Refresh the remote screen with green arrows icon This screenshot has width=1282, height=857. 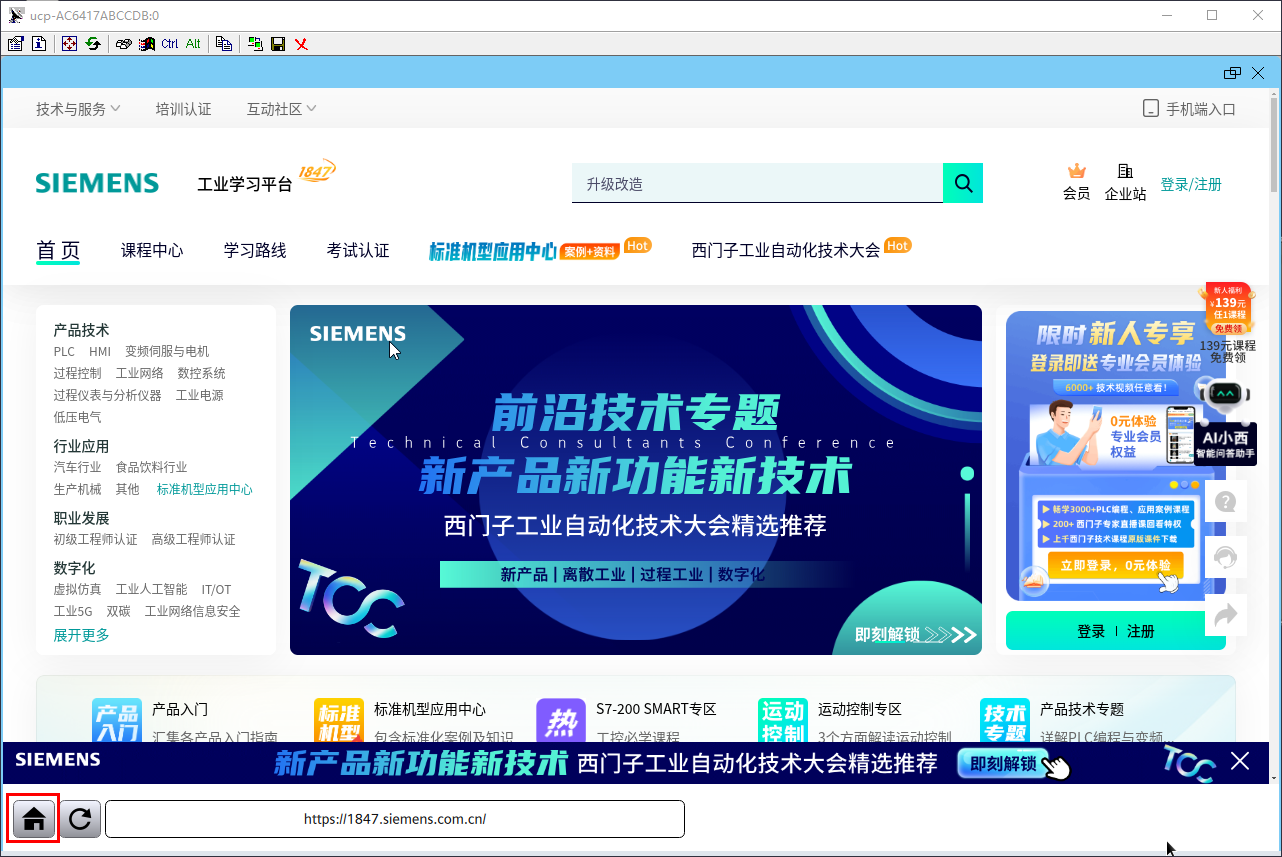93,44
